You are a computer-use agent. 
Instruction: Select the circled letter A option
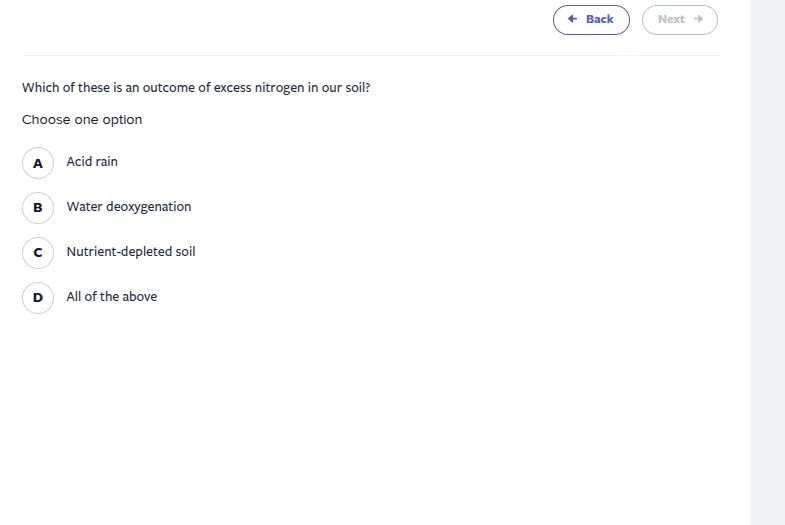tap(38, 162)
